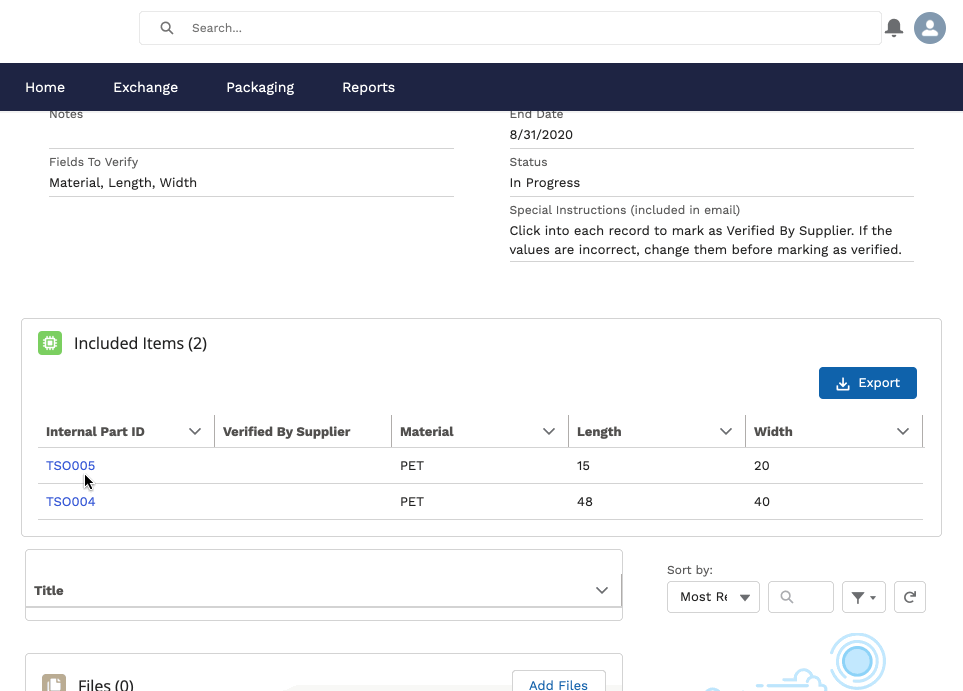Click the search magnifier icon
The height and width of the screenshot is (691, 963).
click(166, 28)
